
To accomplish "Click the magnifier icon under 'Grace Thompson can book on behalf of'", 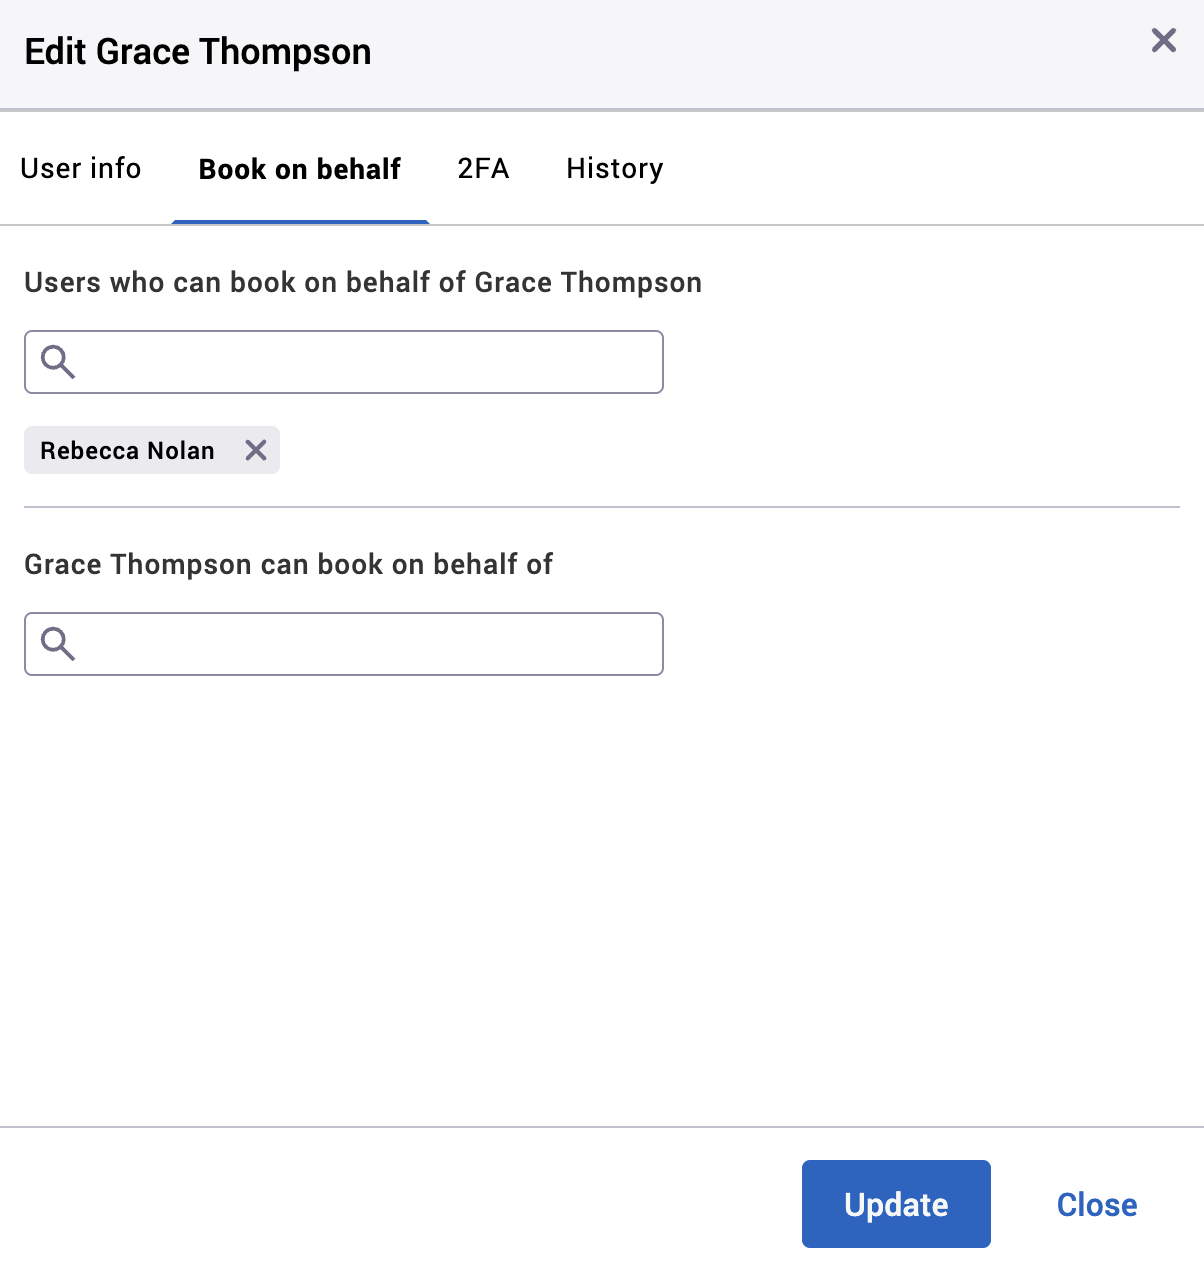I will point(57,644).
